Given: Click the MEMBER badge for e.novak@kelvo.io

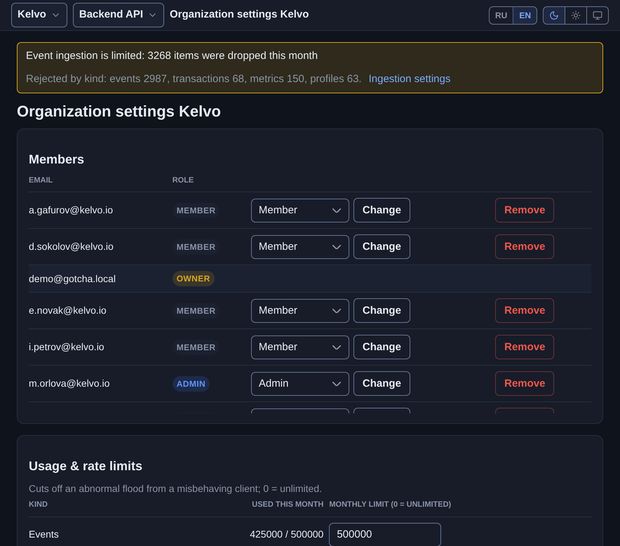Looking at the screenshot, I should [x=196, y=311].
